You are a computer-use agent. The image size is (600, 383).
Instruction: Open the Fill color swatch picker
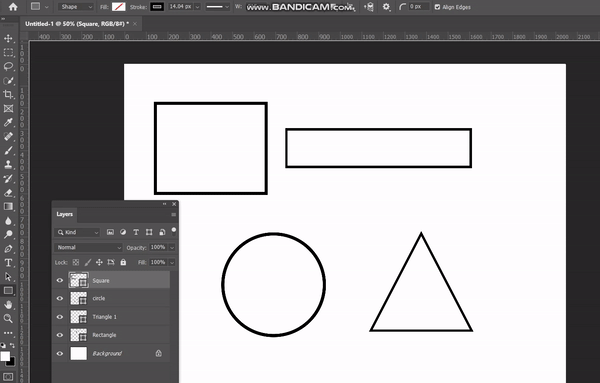[x=119, y=7]
